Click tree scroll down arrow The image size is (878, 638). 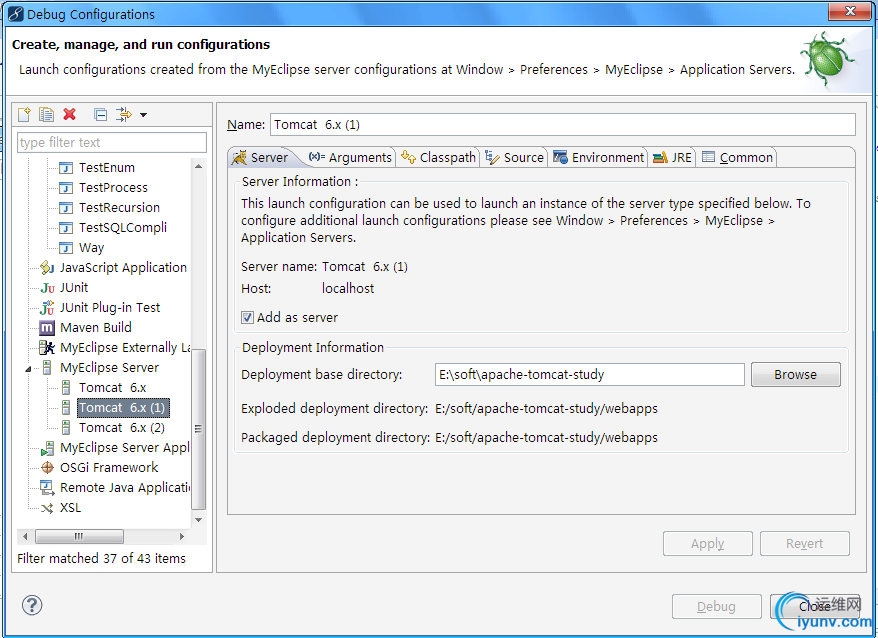pos(199,520)
